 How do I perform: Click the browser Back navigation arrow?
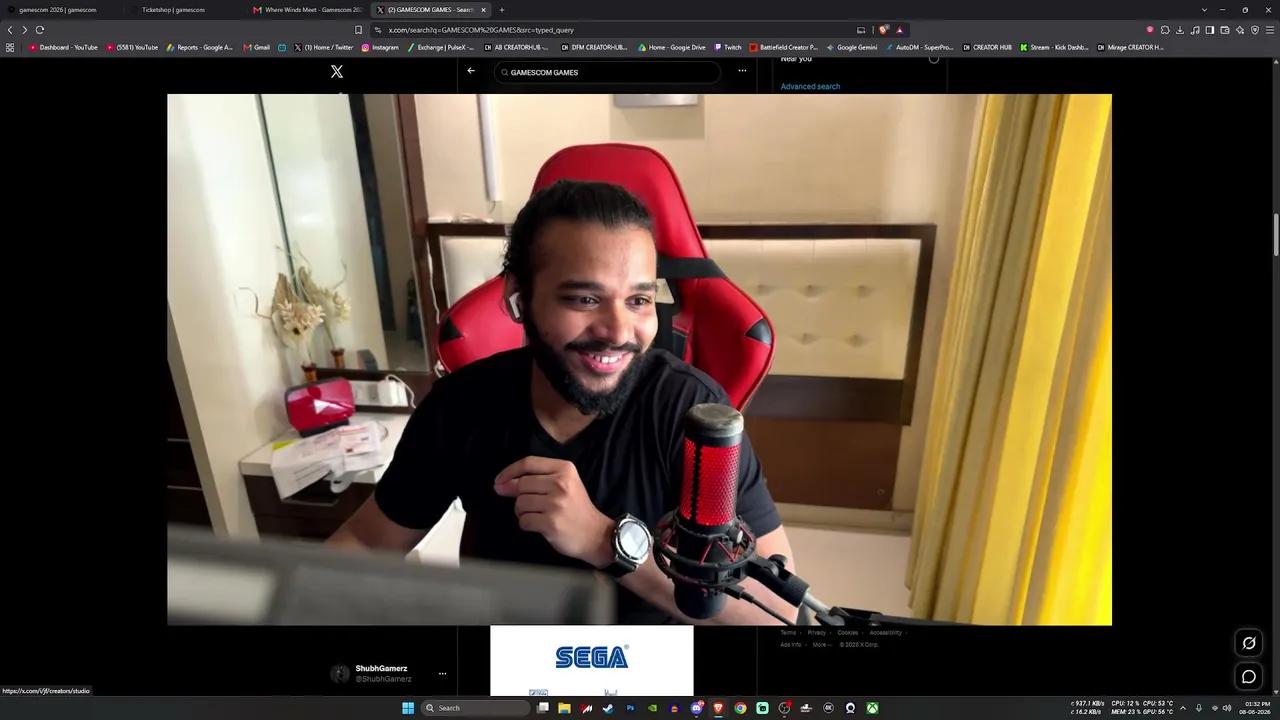10,30
